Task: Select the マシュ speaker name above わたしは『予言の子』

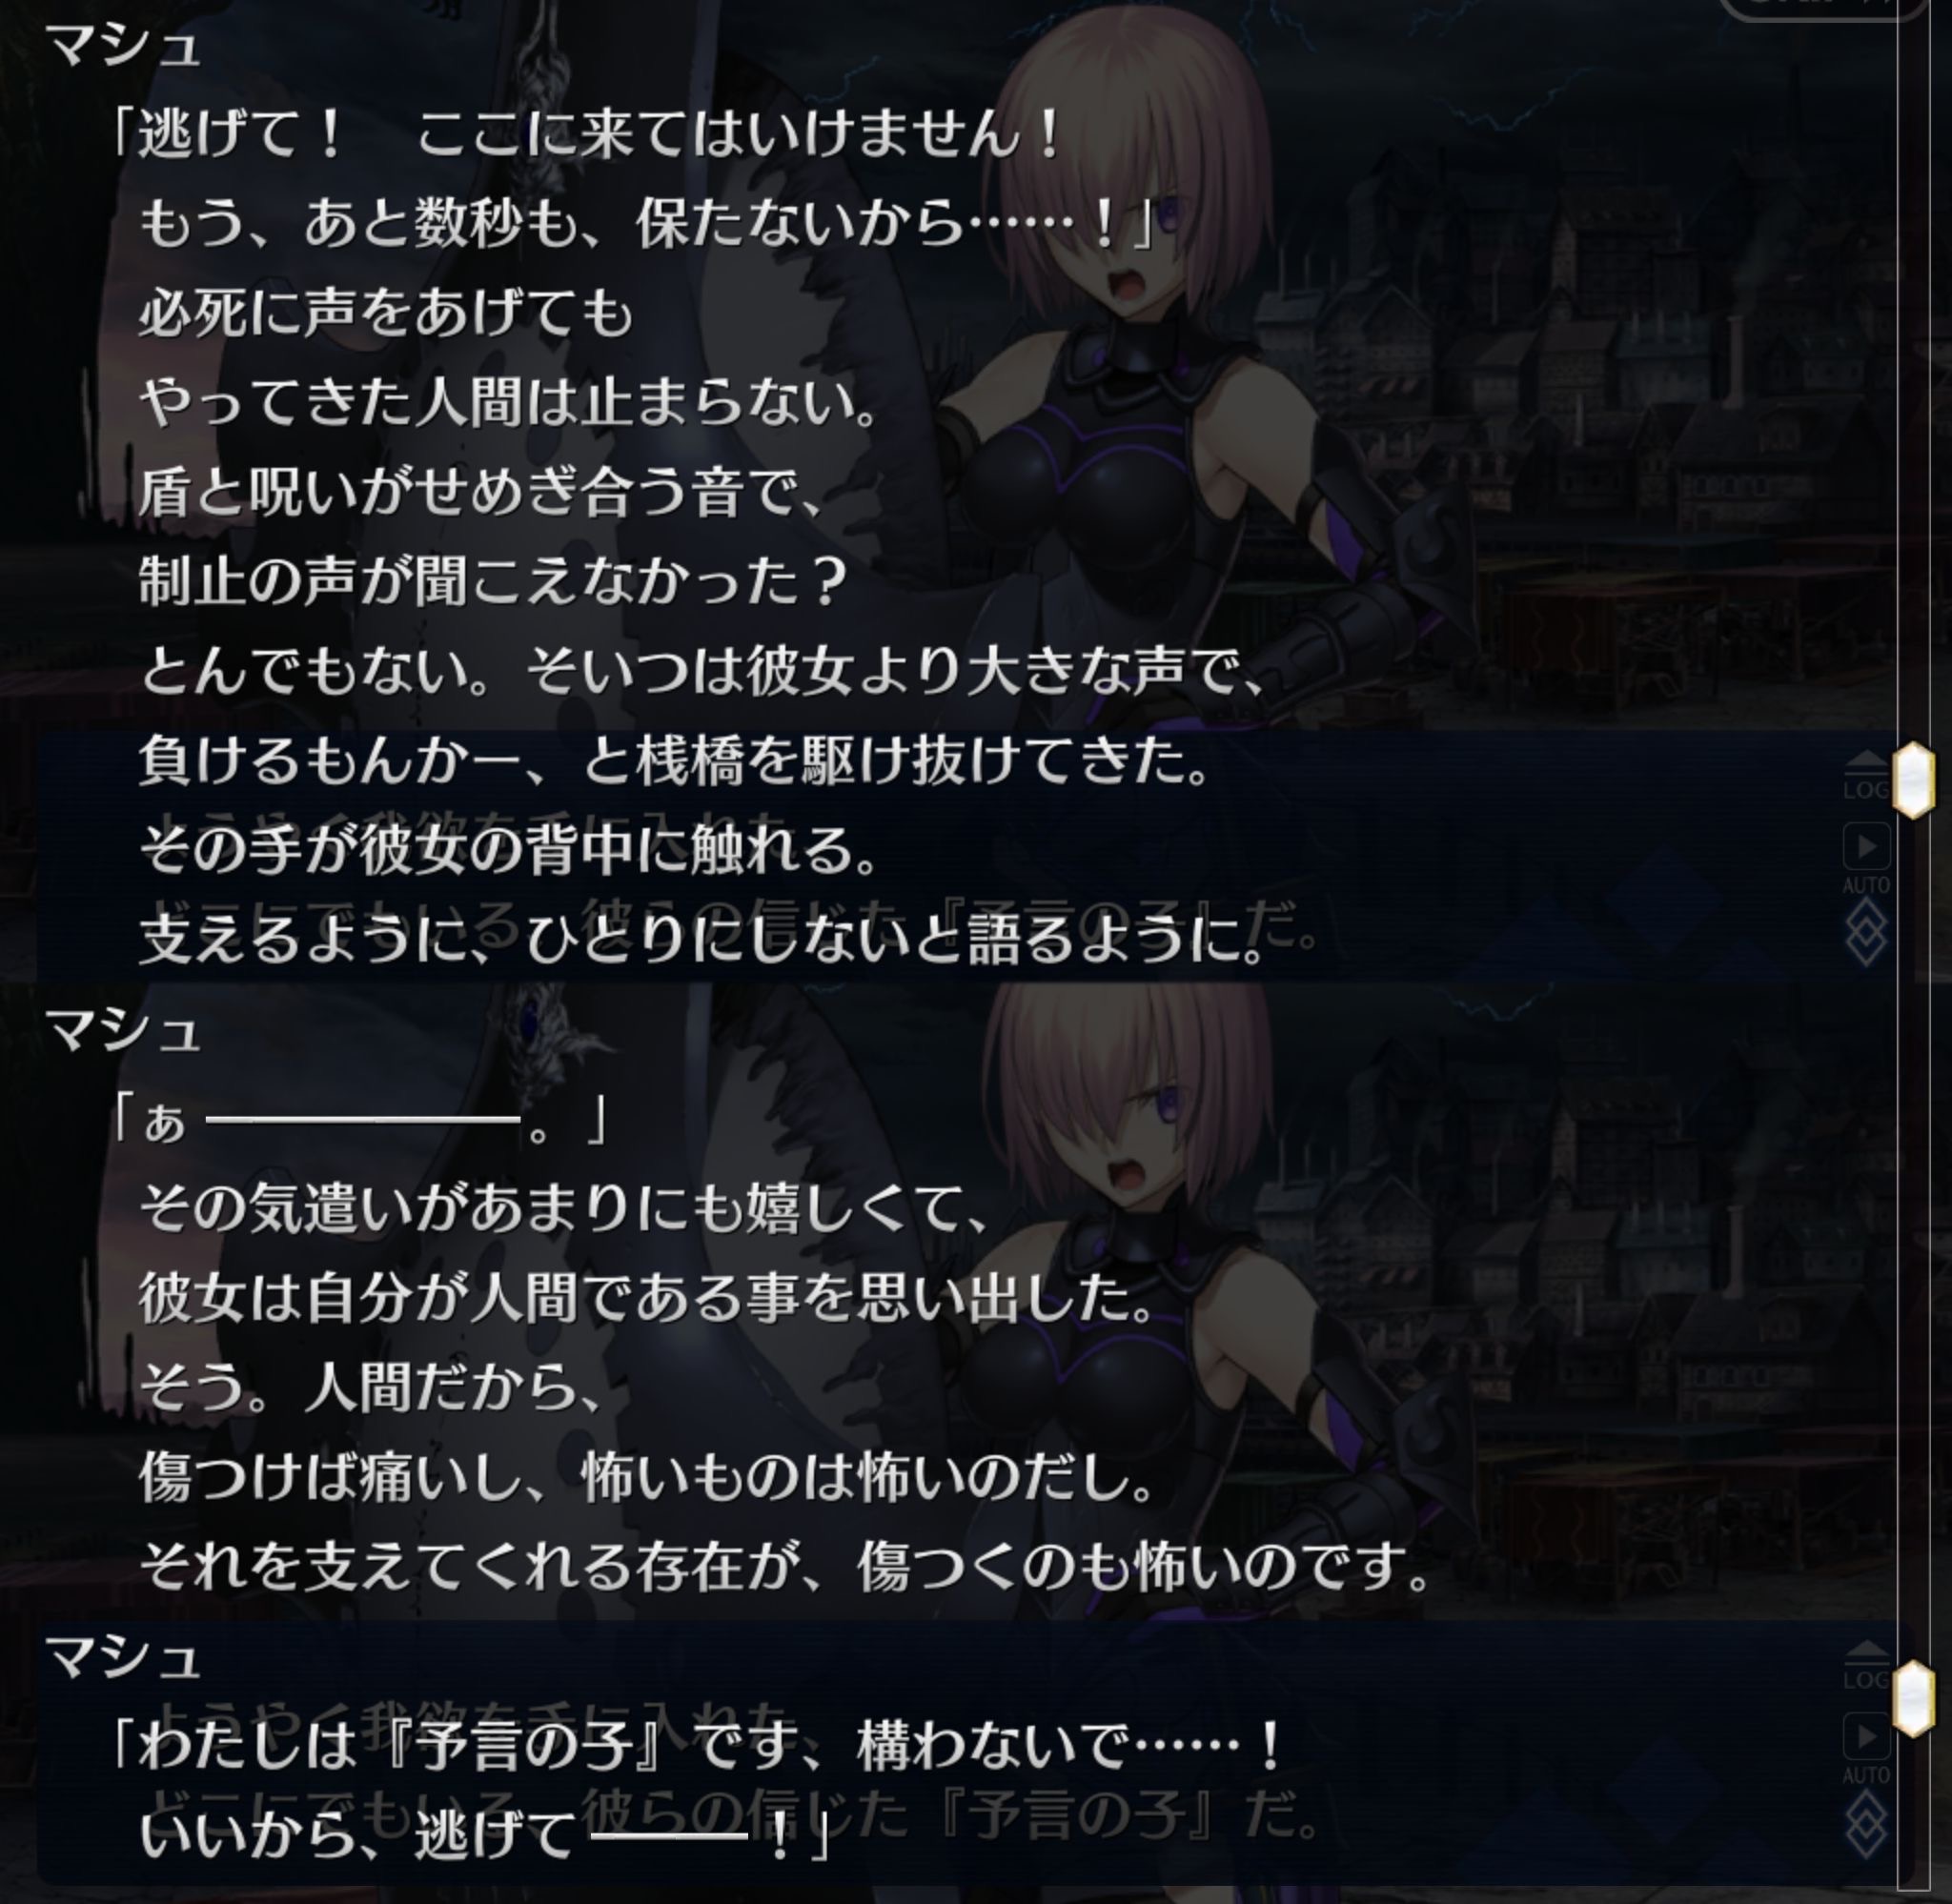Action: tap(123, 1657)
